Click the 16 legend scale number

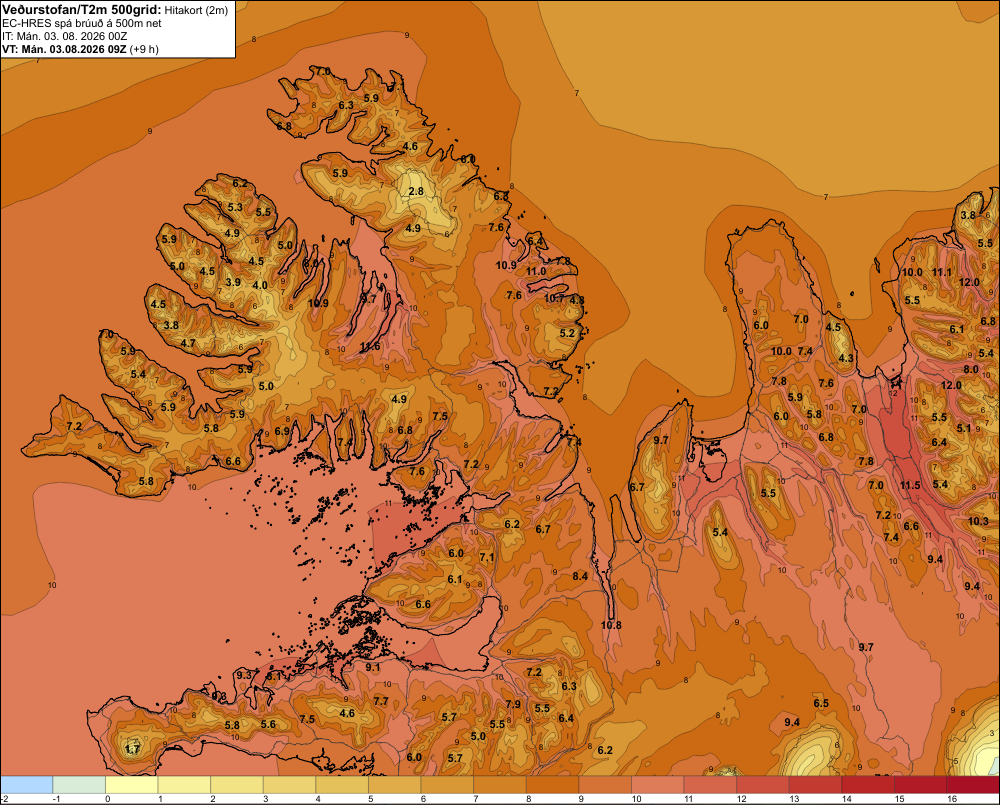click(x=952, y=799)
